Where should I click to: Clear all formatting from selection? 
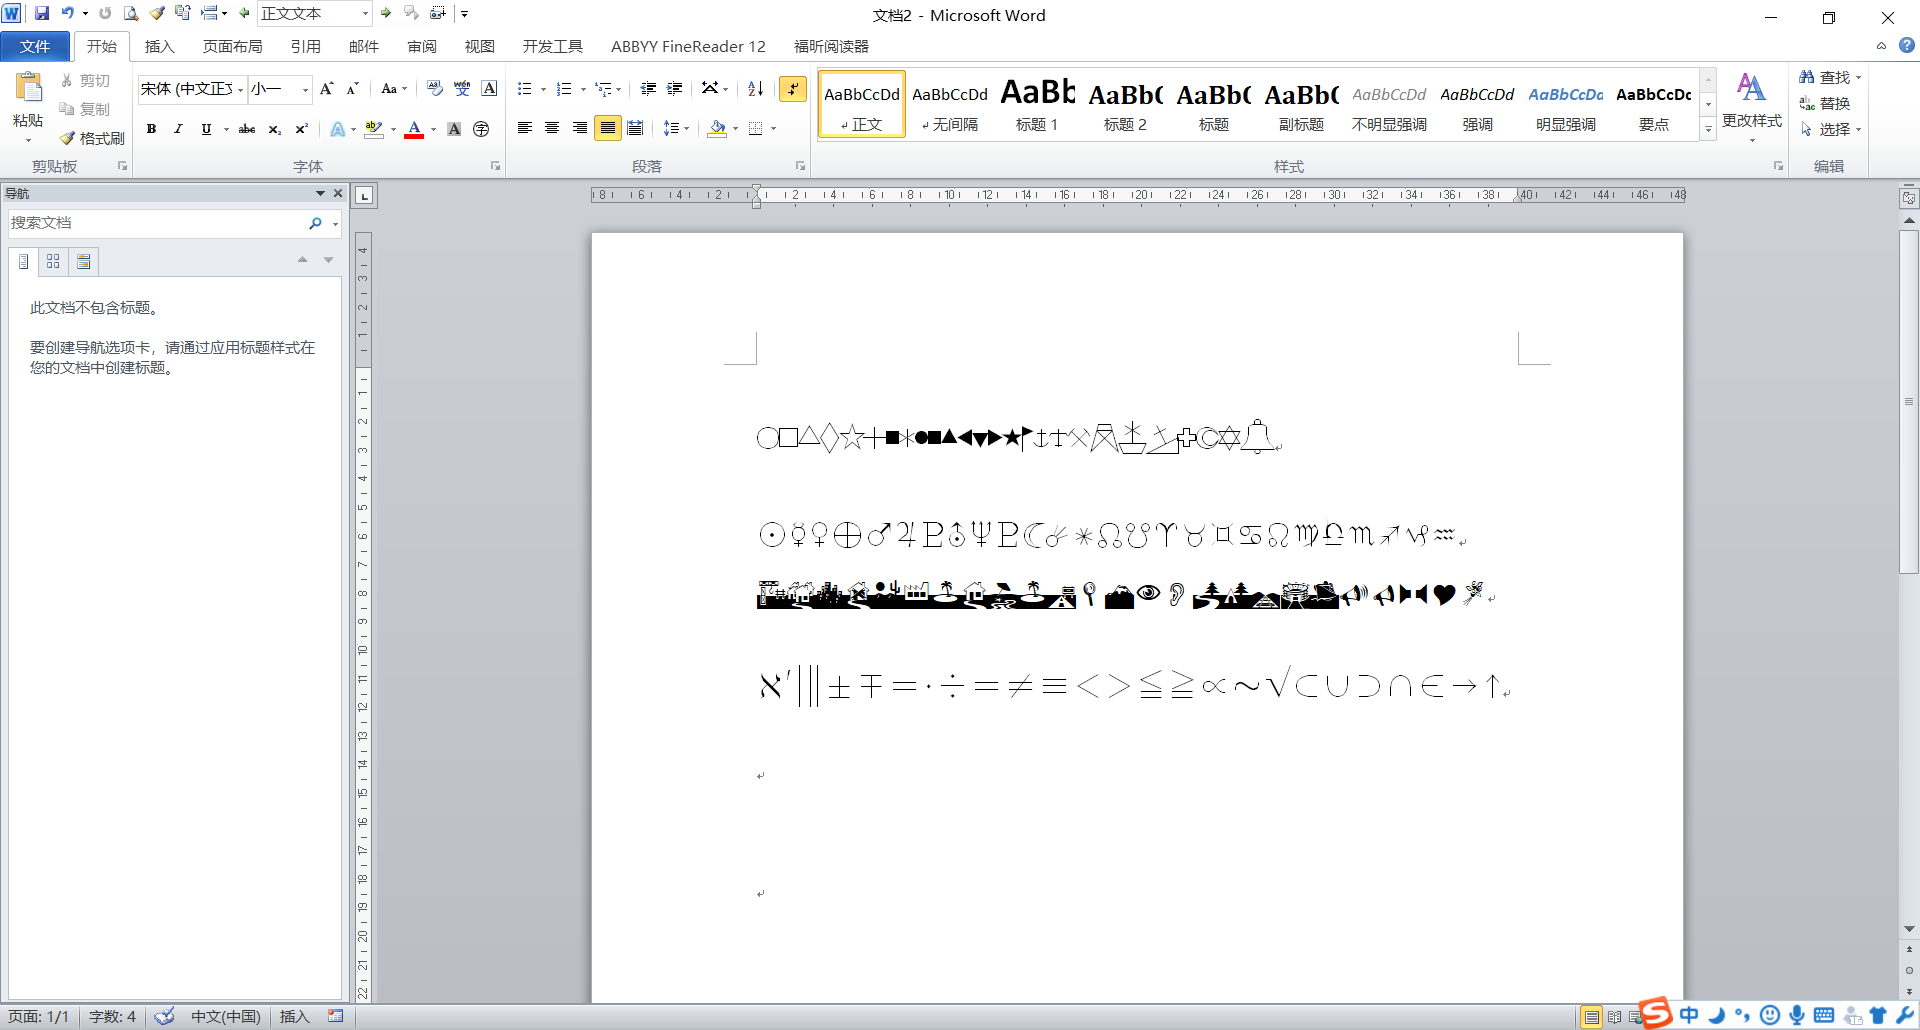pyautogui.click(x=434, y=89)
